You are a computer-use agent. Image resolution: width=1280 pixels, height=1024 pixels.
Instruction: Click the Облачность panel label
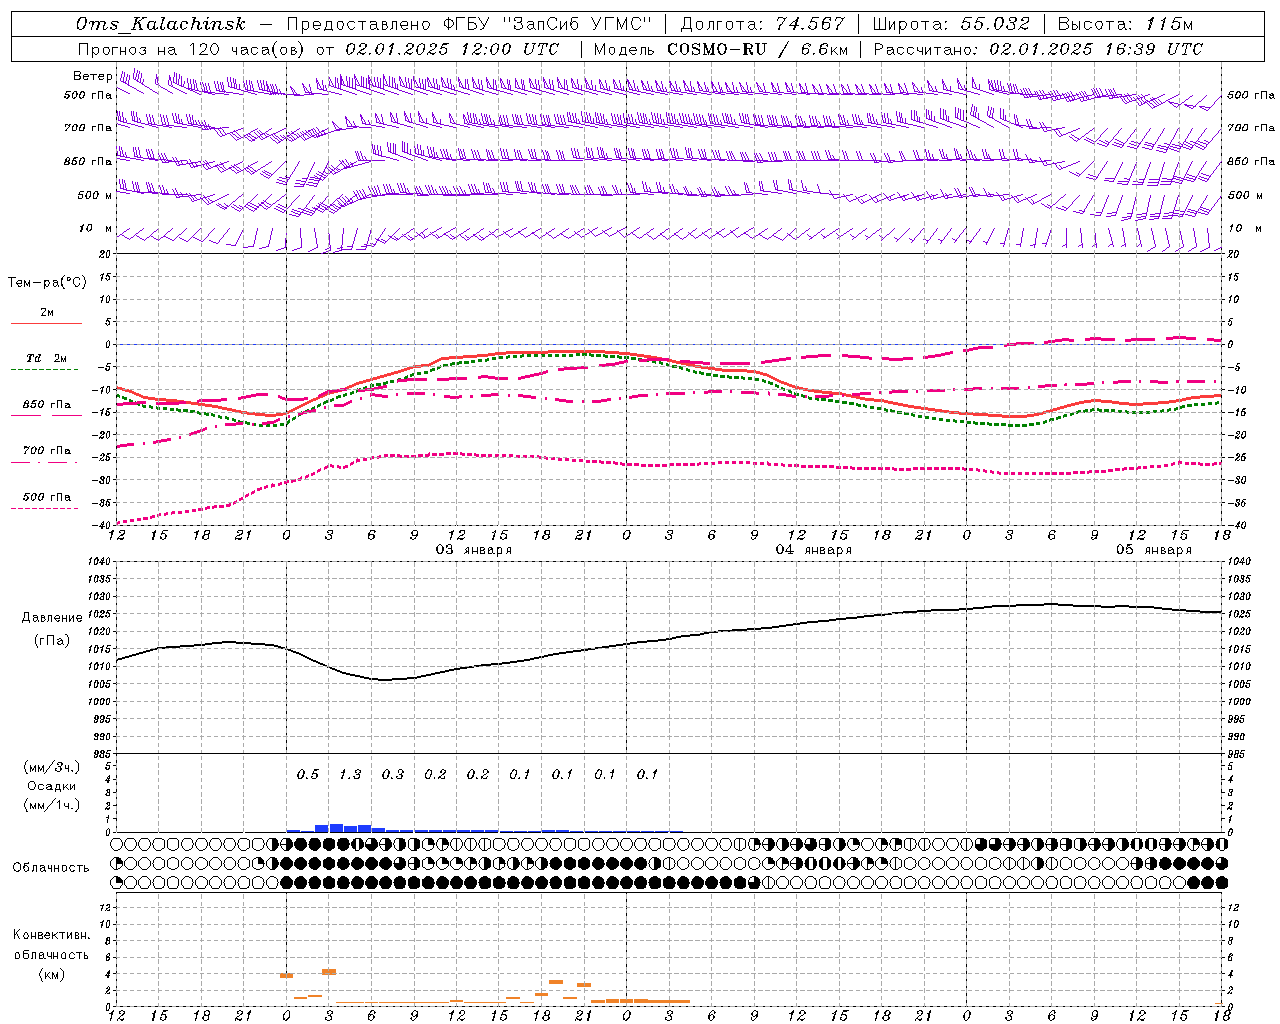51,868
